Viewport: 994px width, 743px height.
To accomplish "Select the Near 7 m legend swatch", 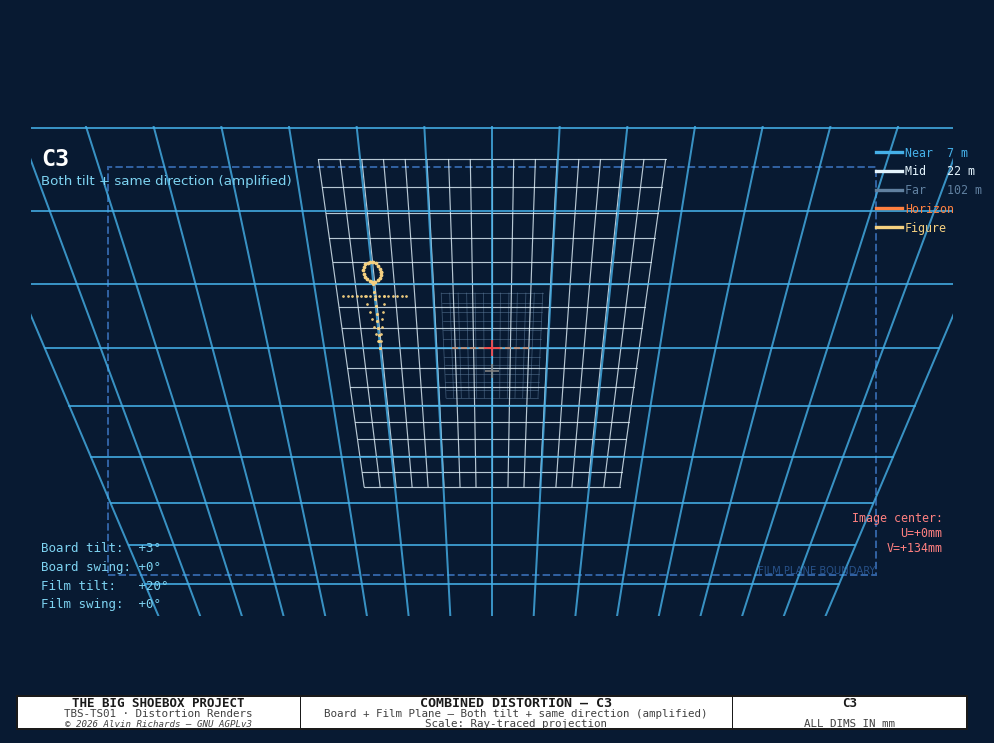I will tap(889, 153).
